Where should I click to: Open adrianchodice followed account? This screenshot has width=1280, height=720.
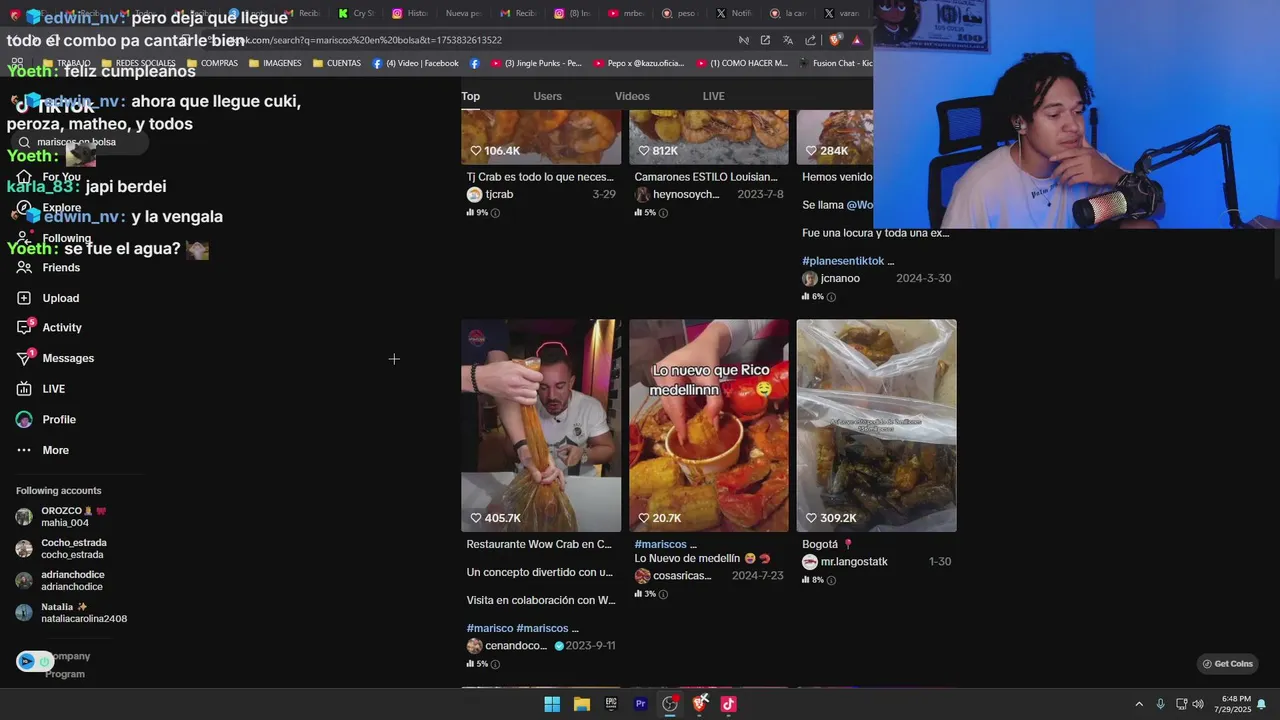coord(61,581)
